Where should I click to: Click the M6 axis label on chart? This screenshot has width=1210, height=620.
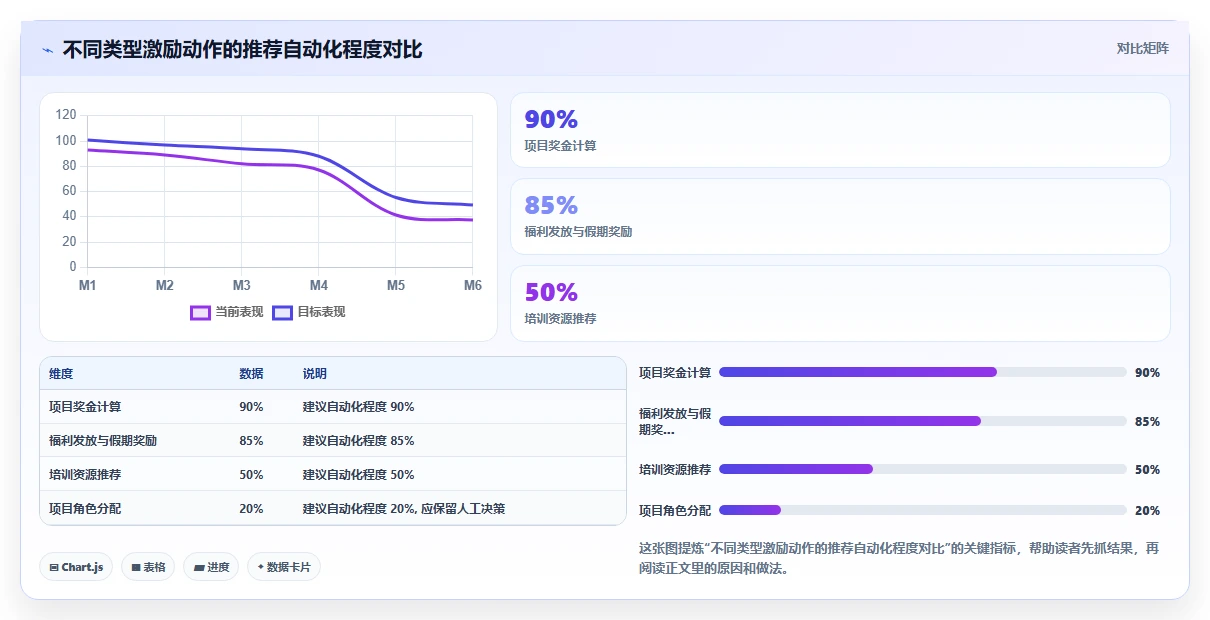pyautogui.click(x=473, y=286)
